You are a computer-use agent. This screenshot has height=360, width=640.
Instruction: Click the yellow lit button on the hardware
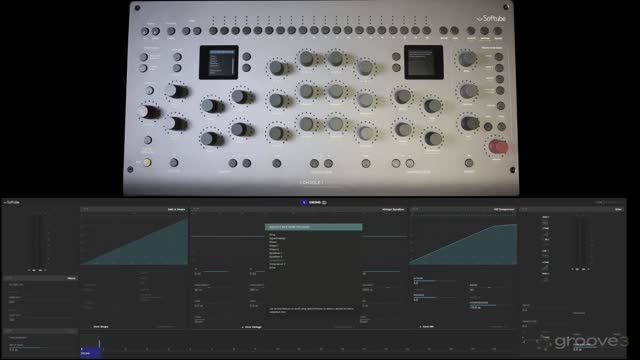pyautogui.click(x=147, y=162)
